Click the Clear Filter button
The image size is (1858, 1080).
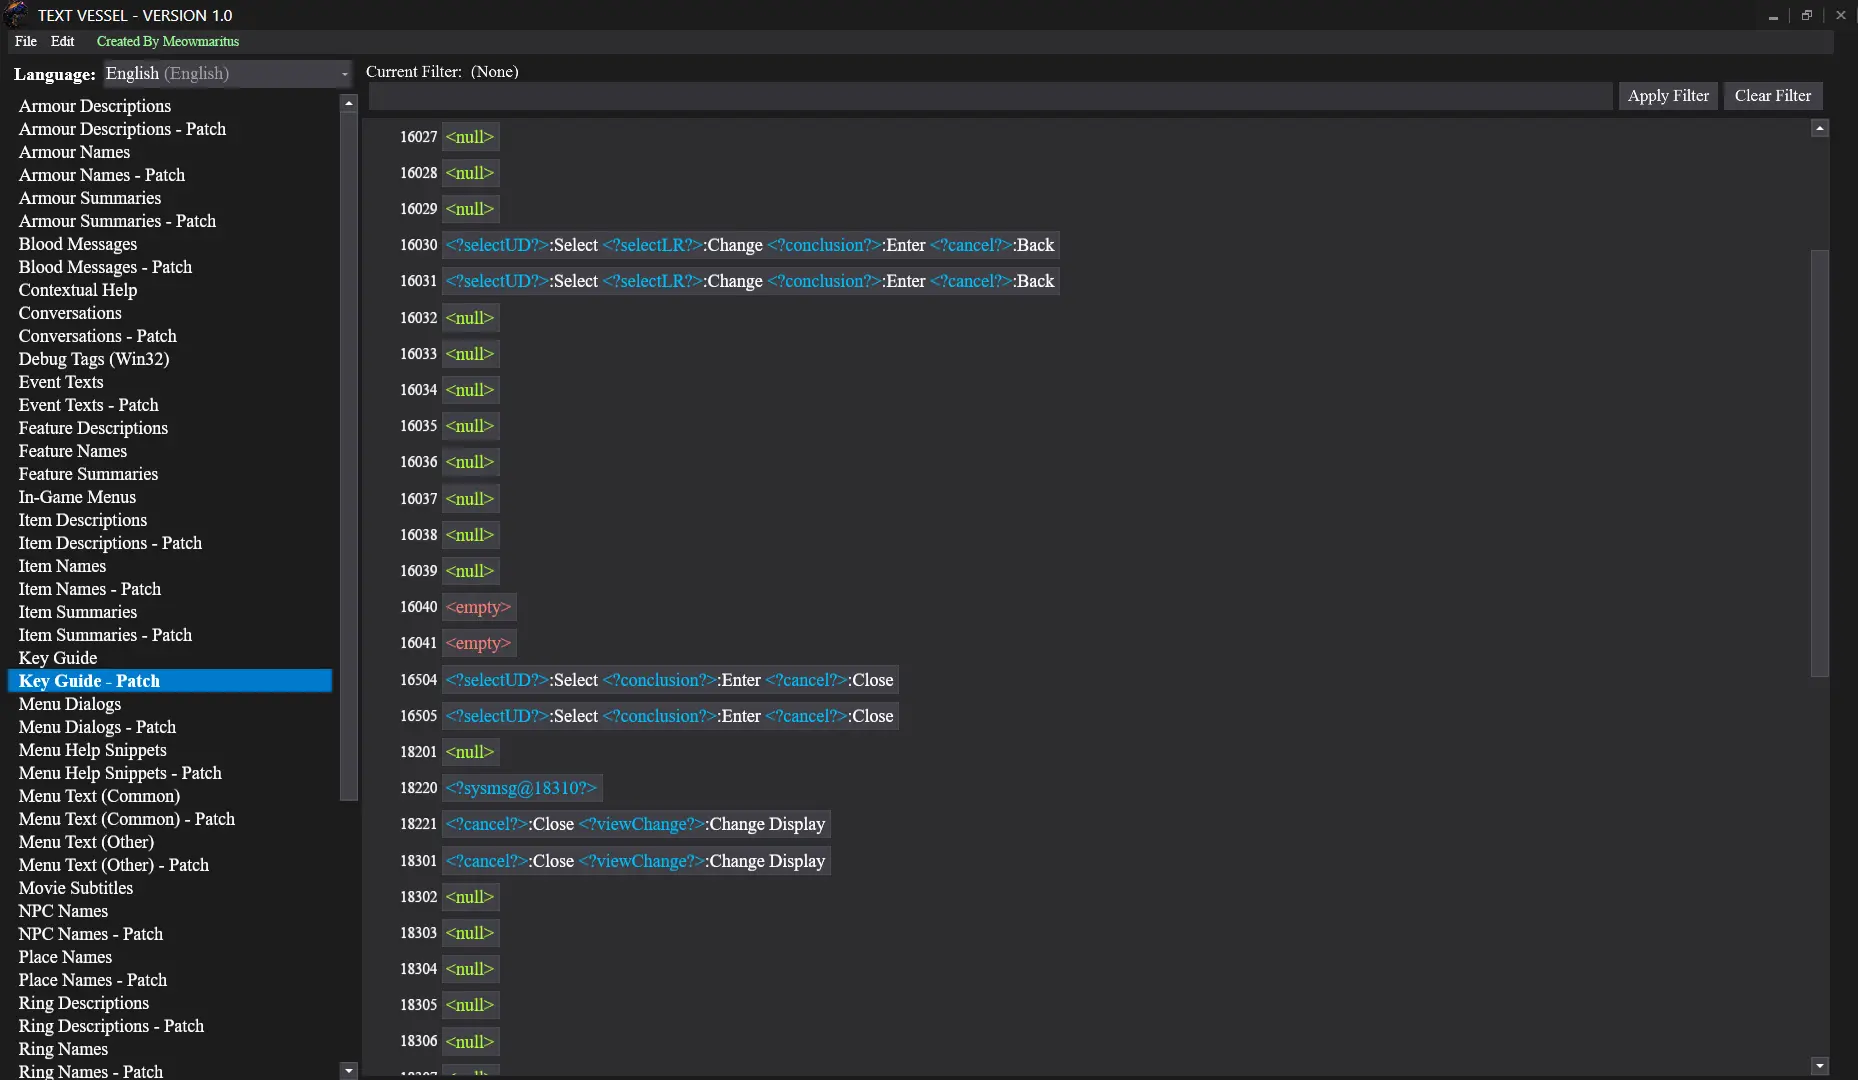(x=1773, y=96)
